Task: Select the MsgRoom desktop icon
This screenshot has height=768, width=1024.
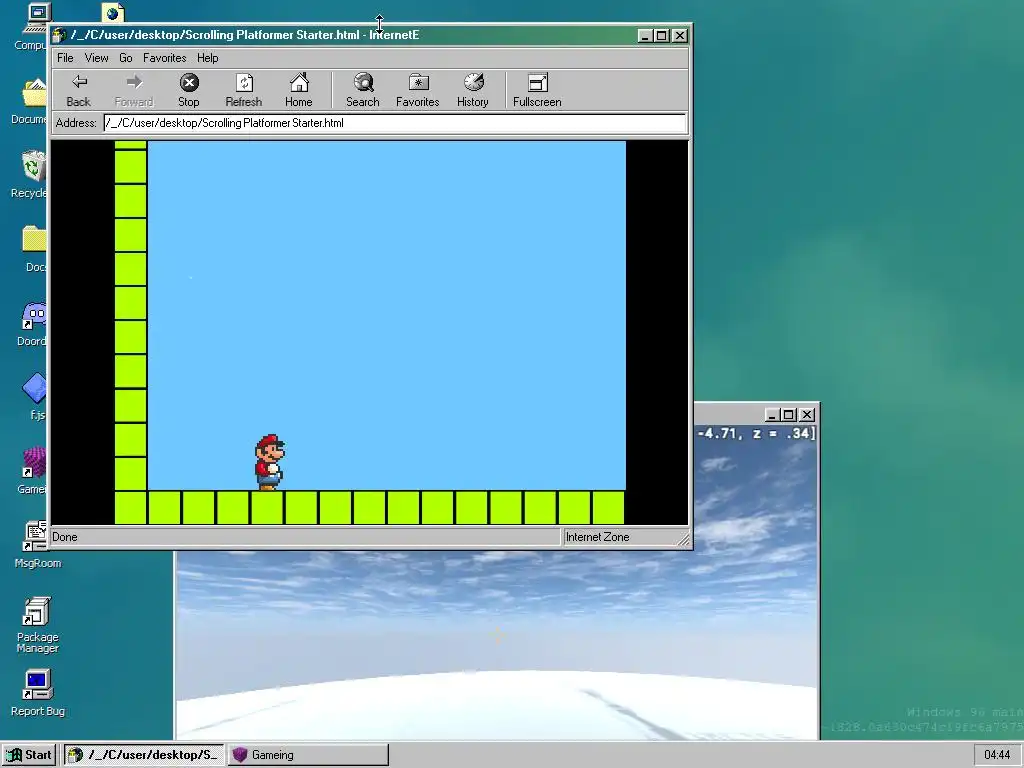Action: click(x=37, y=545)
